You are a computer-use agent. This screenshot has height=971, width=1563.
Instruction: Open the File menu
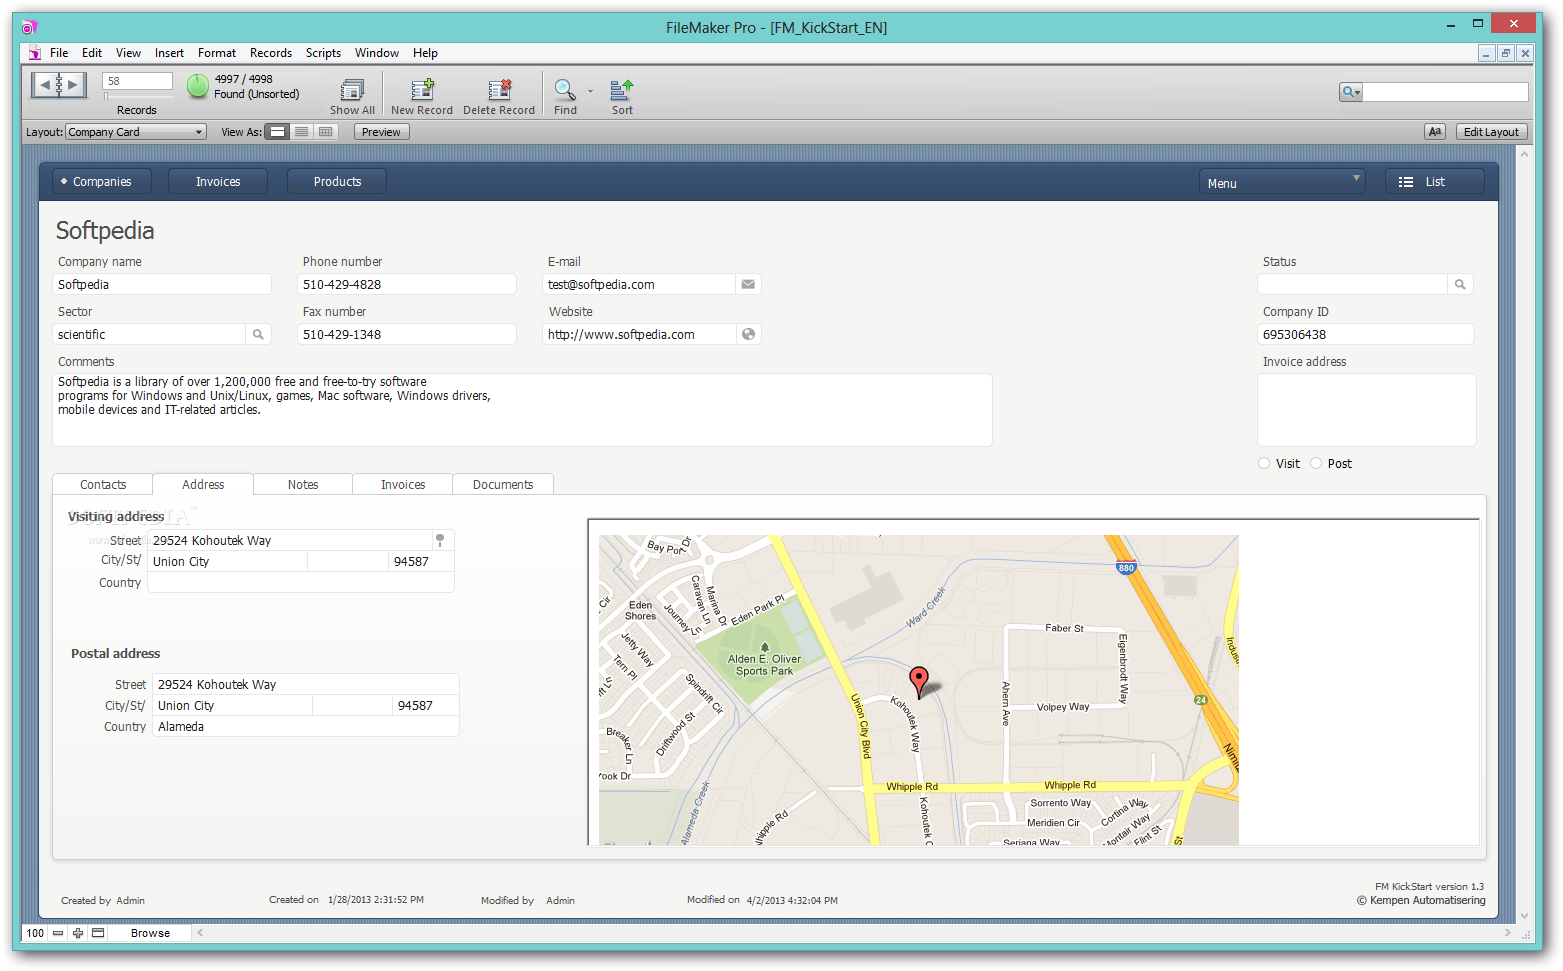59,53
